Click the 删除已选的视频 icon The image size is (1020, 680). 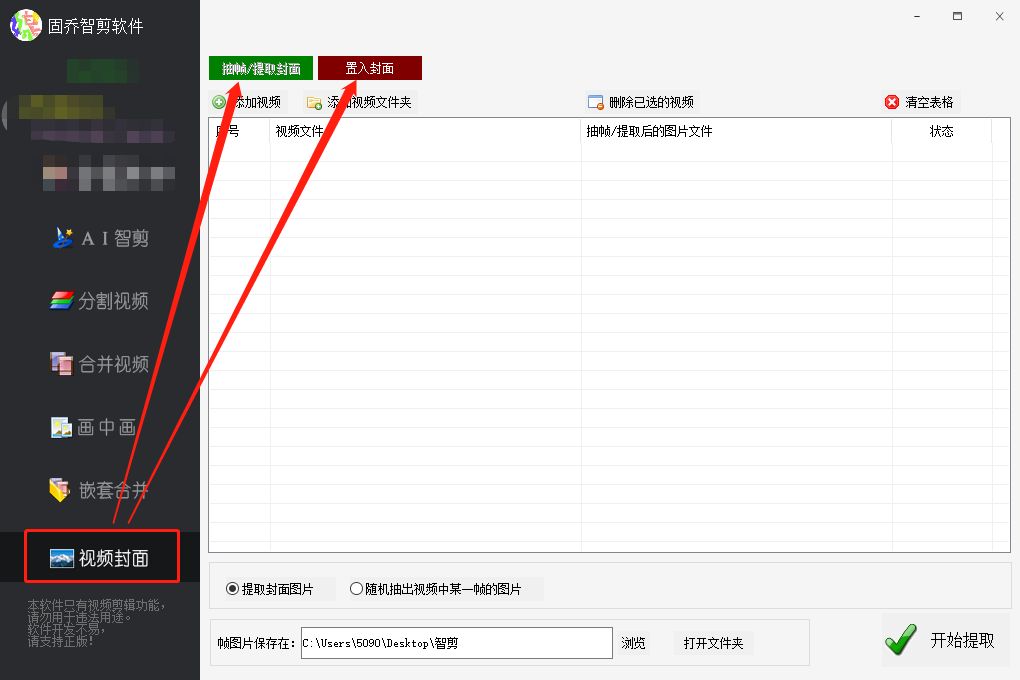click(x=596, y=102)
